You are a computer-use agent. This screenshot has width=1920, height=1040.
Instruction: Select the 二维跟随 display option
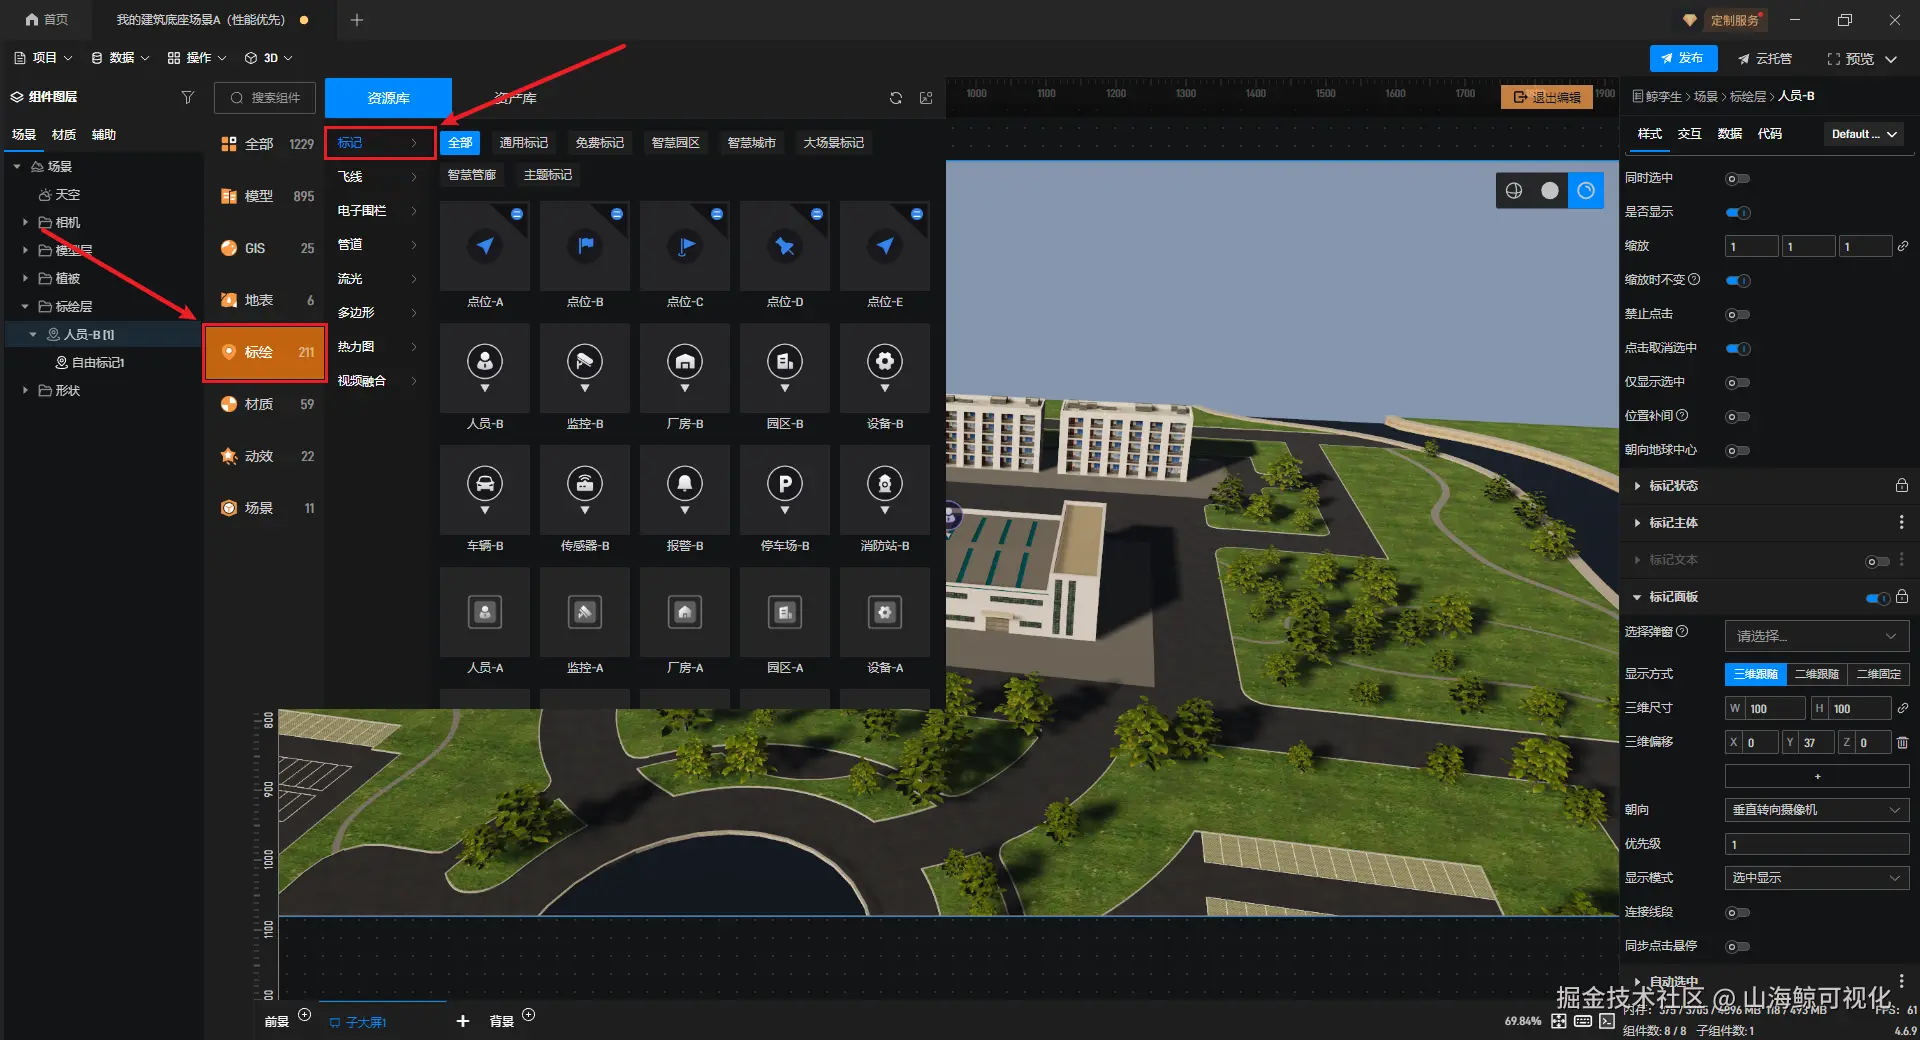click(x=1817, y=674)
